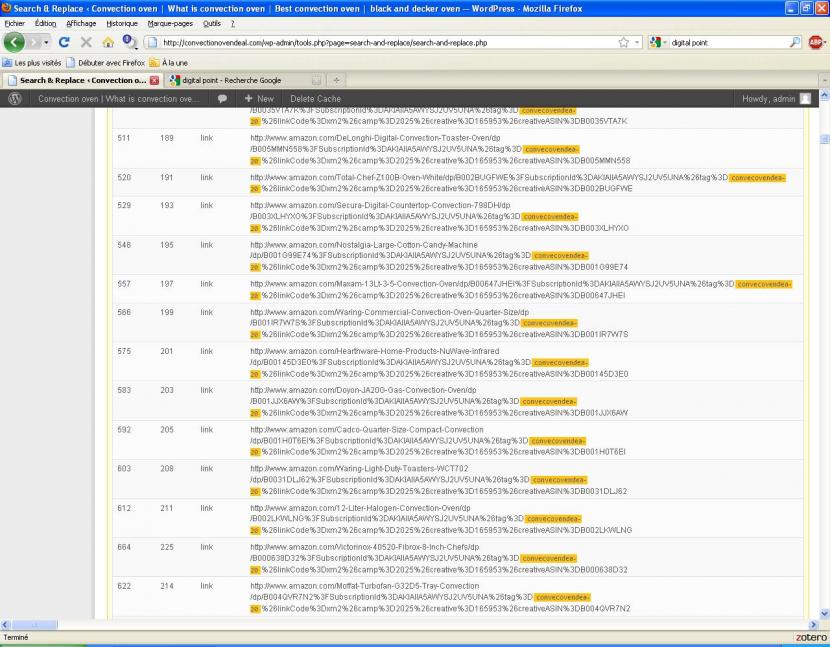Open the Outils menu
830x647 pixels.
tap(212, 23)
